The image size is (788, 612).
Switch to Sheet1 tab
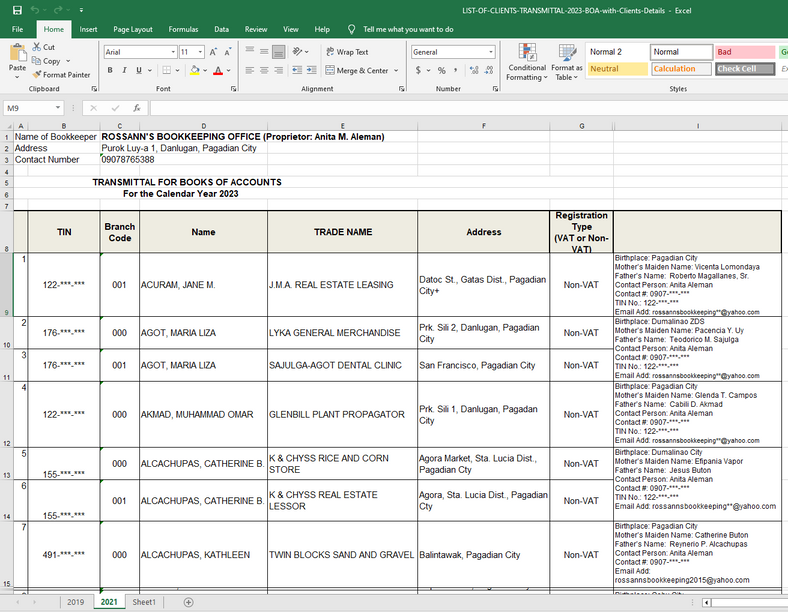click(x=144, y=602)
